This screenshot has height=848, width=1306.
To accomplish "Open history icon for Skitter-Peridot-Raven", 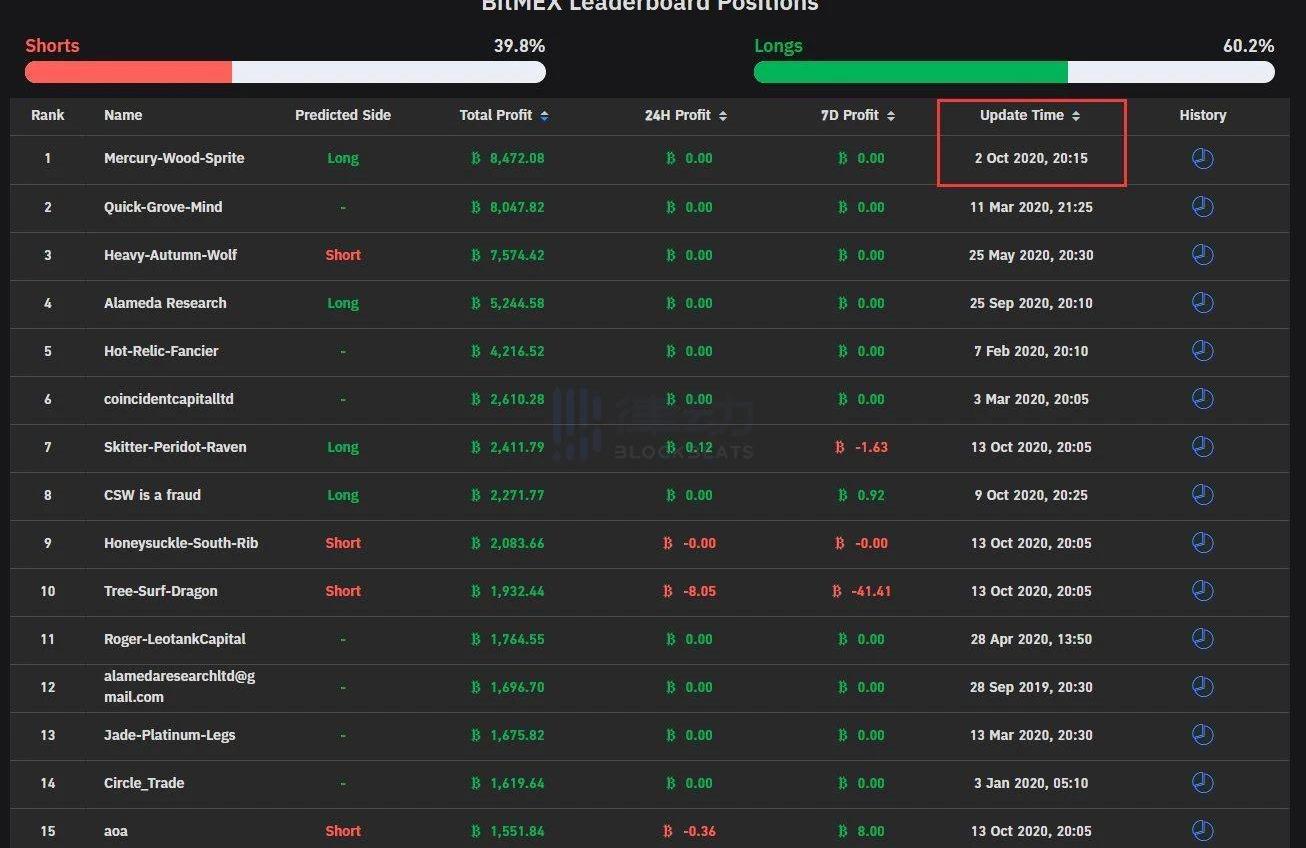I will point(1202,447).
